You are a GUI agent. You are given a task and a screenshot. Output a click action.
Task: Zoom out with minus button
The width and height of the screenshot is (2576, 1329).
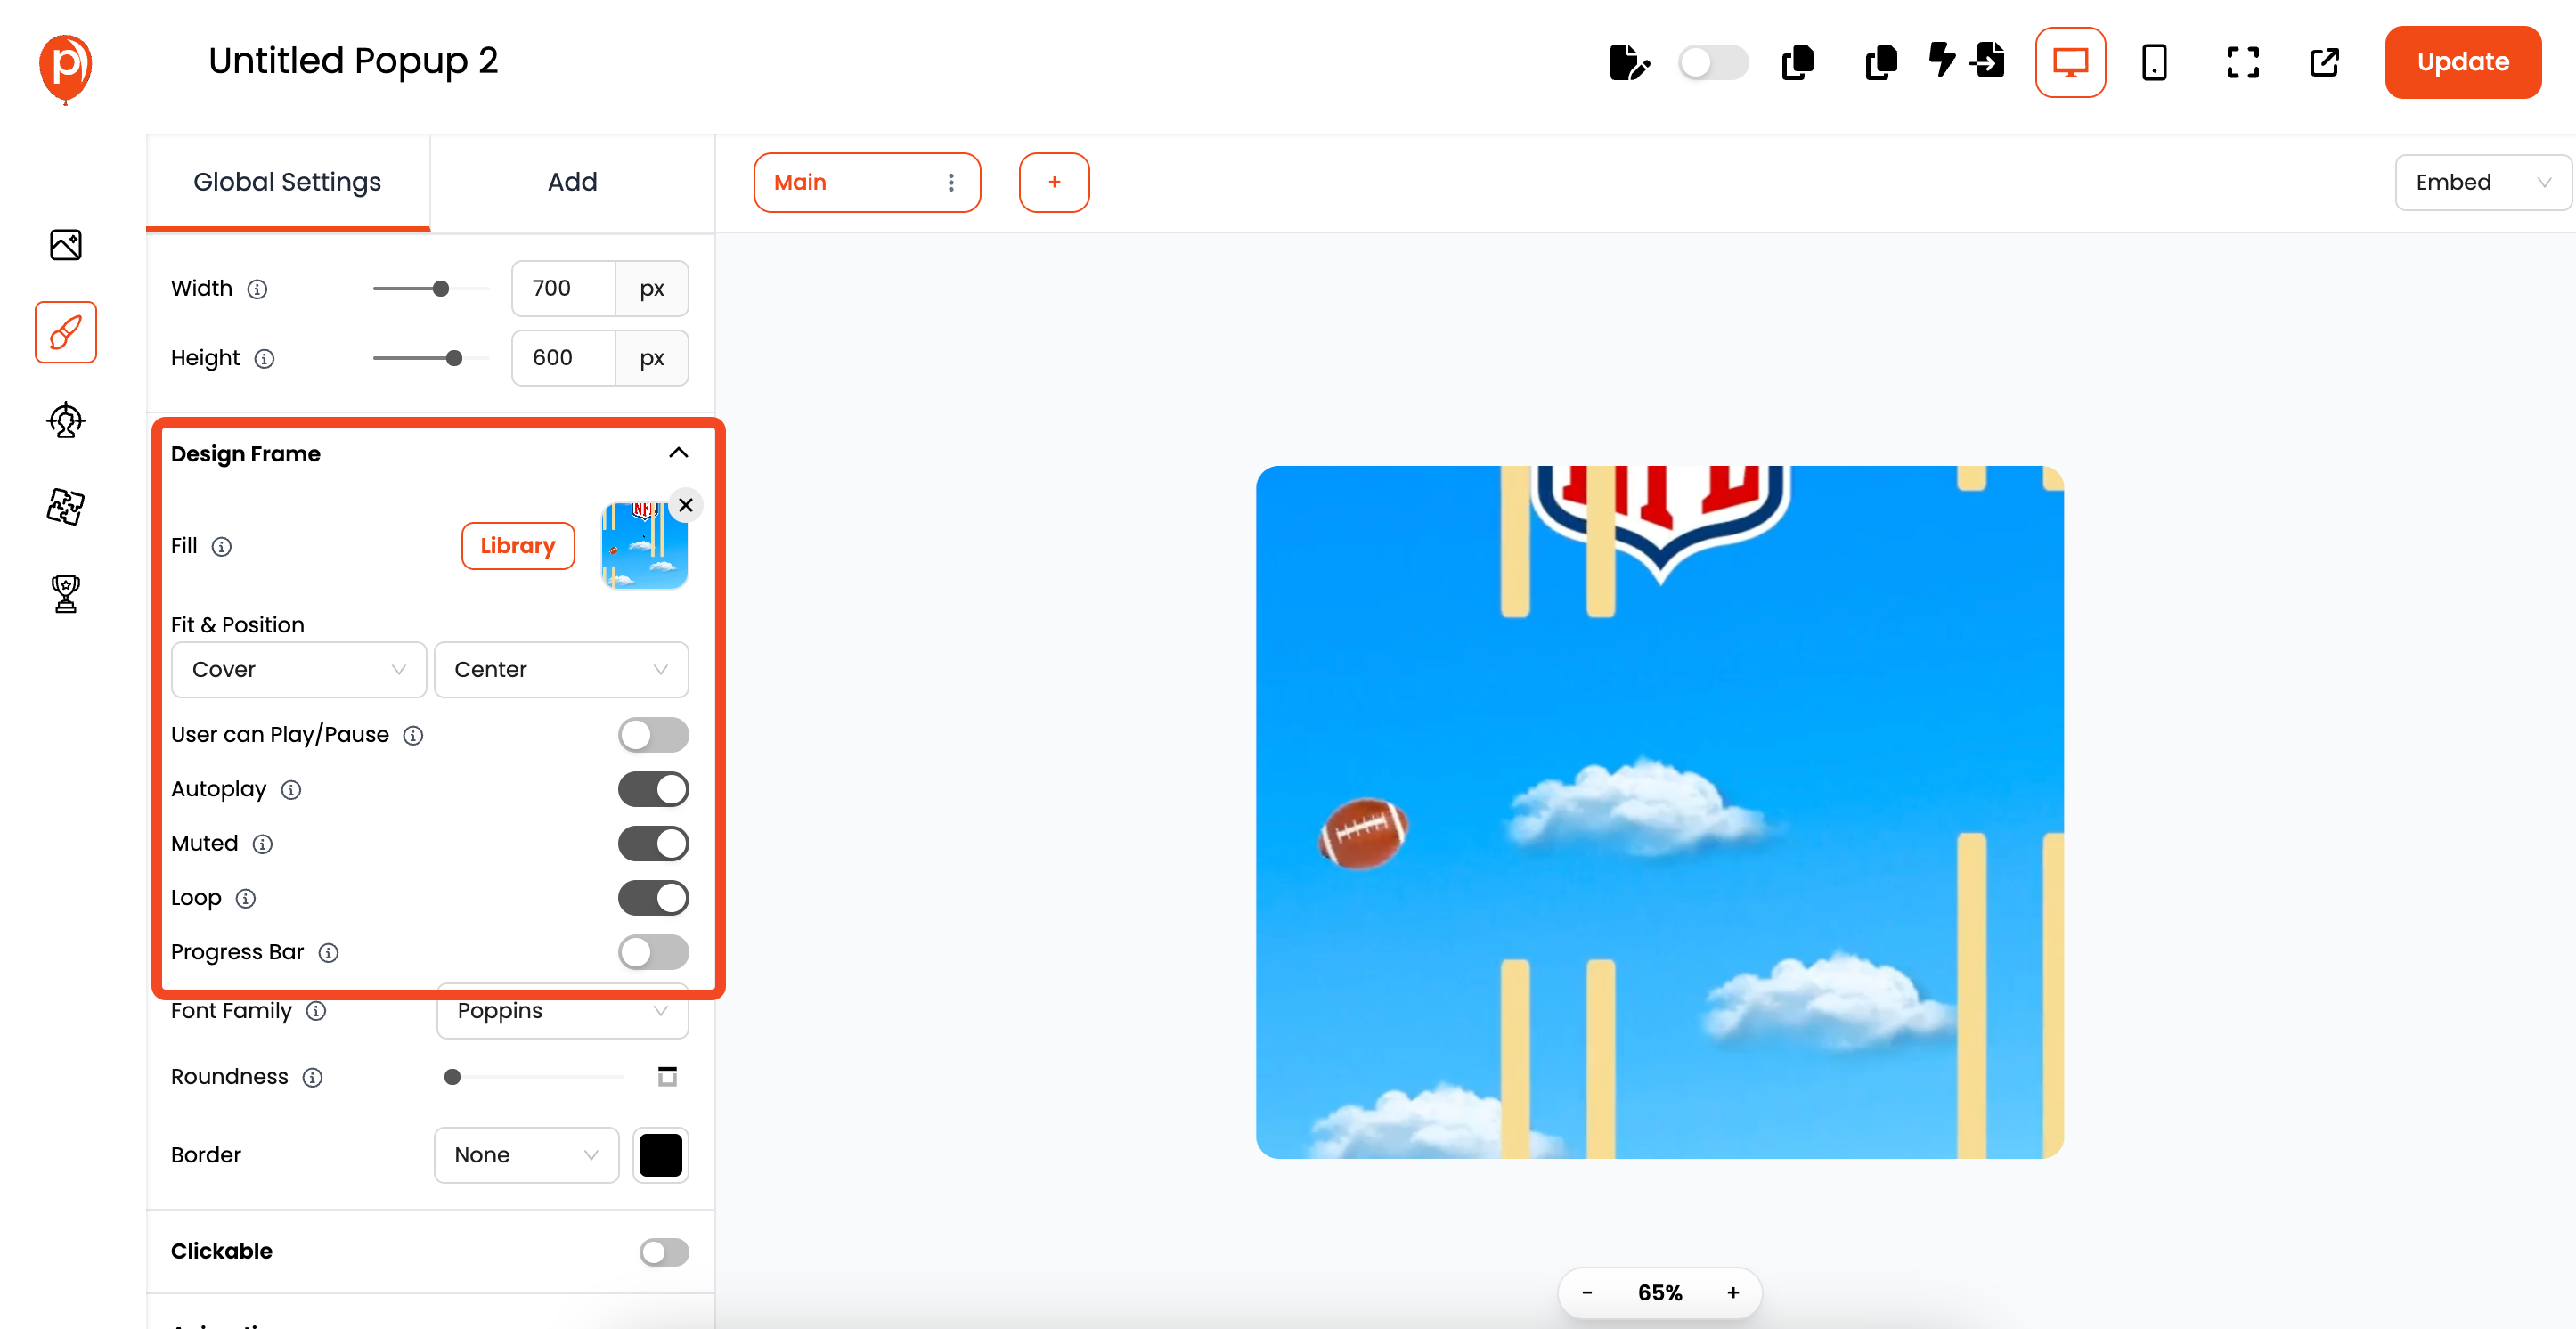tap(1587, 1293)
